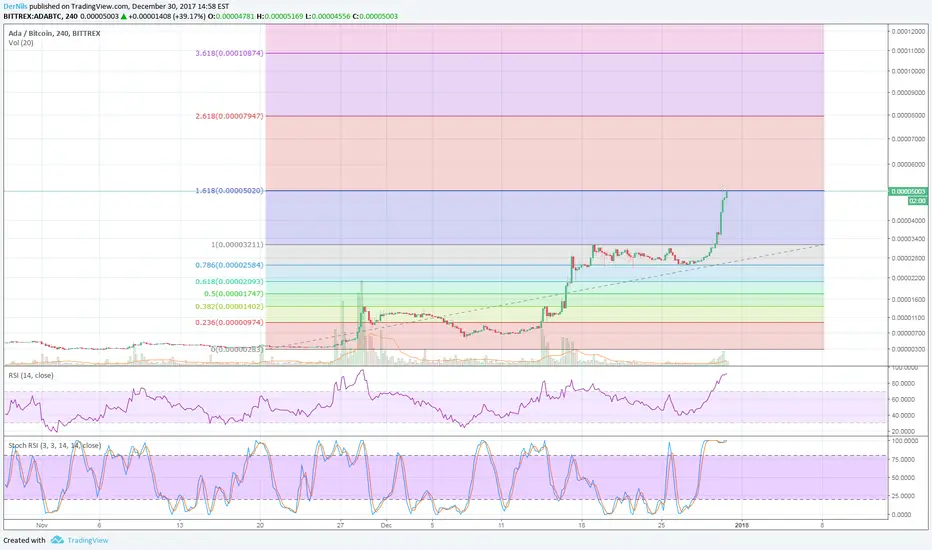Viewport: 932px width, 550px height.
Task: Click the H:0.00005169 high value in header
Action: (279, 16)
